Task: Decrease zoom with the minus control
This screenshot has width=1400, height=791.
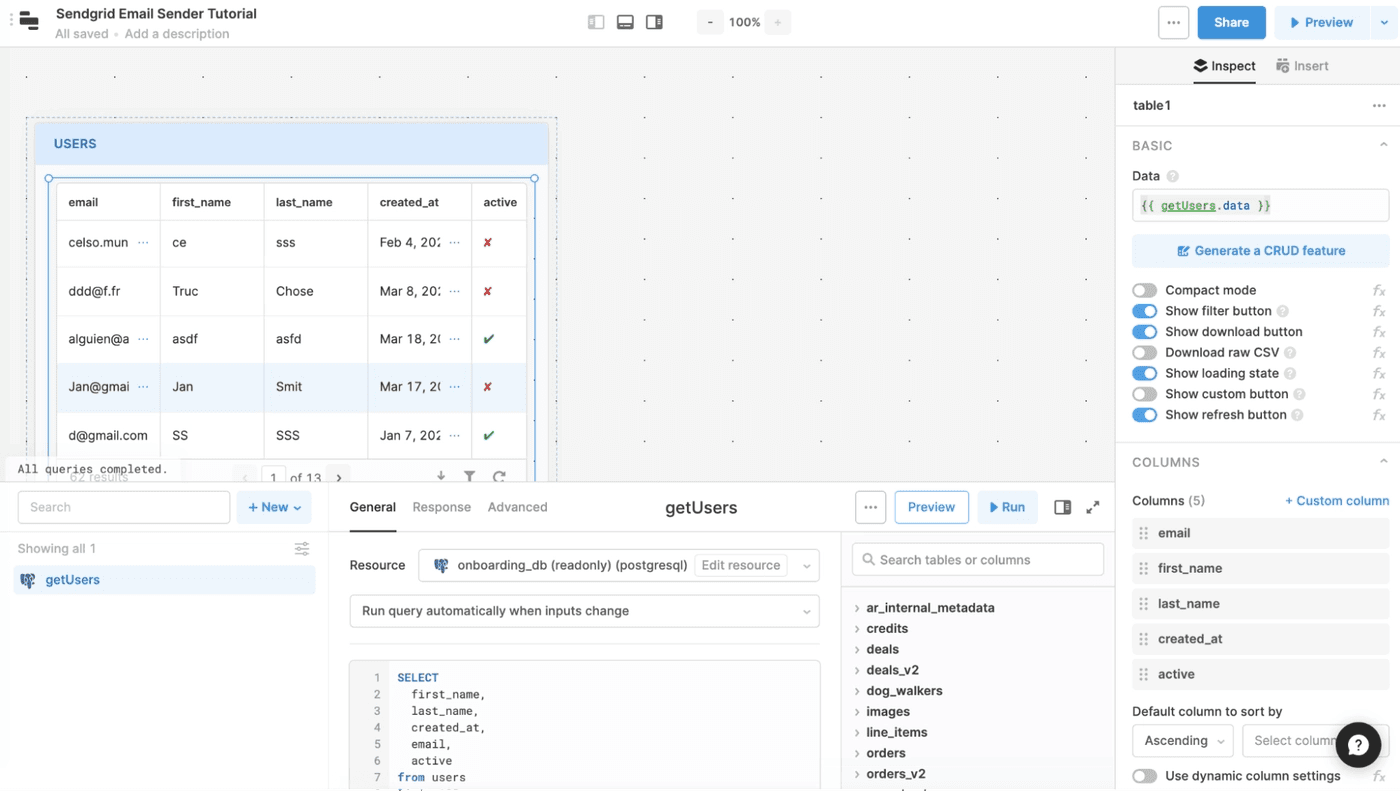Action: click(710, 21)
